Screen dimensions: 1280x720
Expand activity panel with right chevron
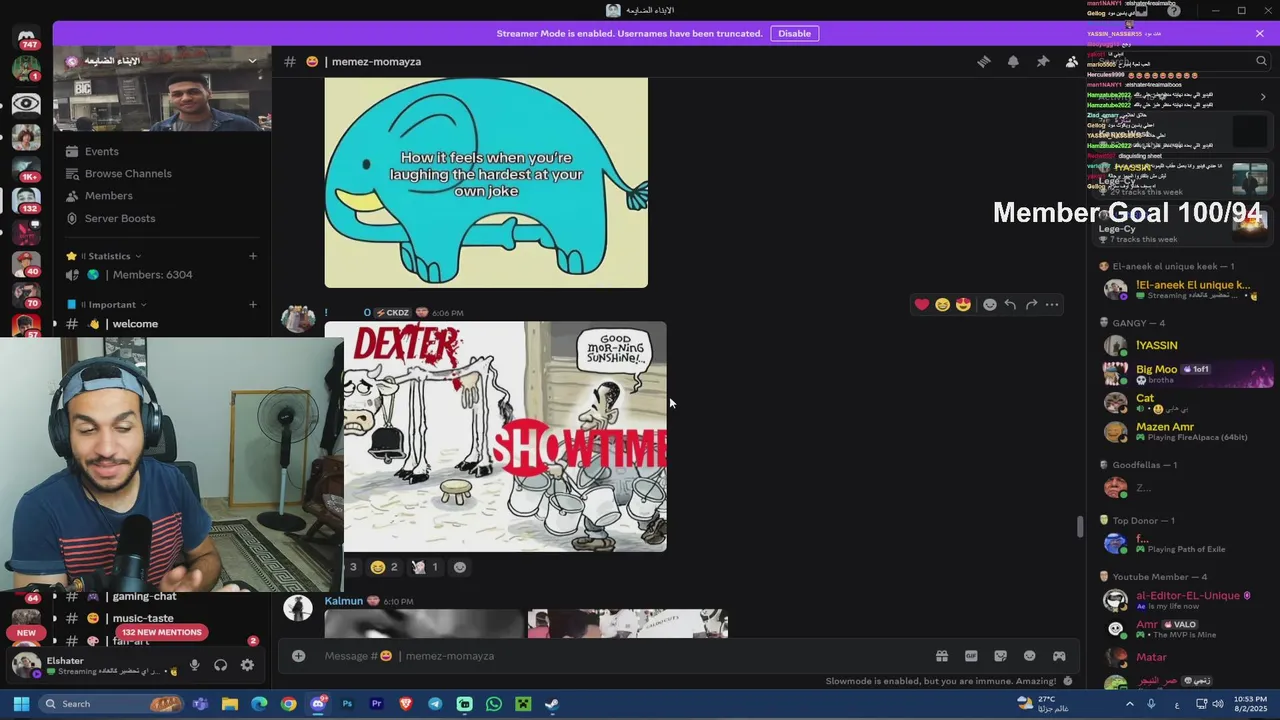1262,97
